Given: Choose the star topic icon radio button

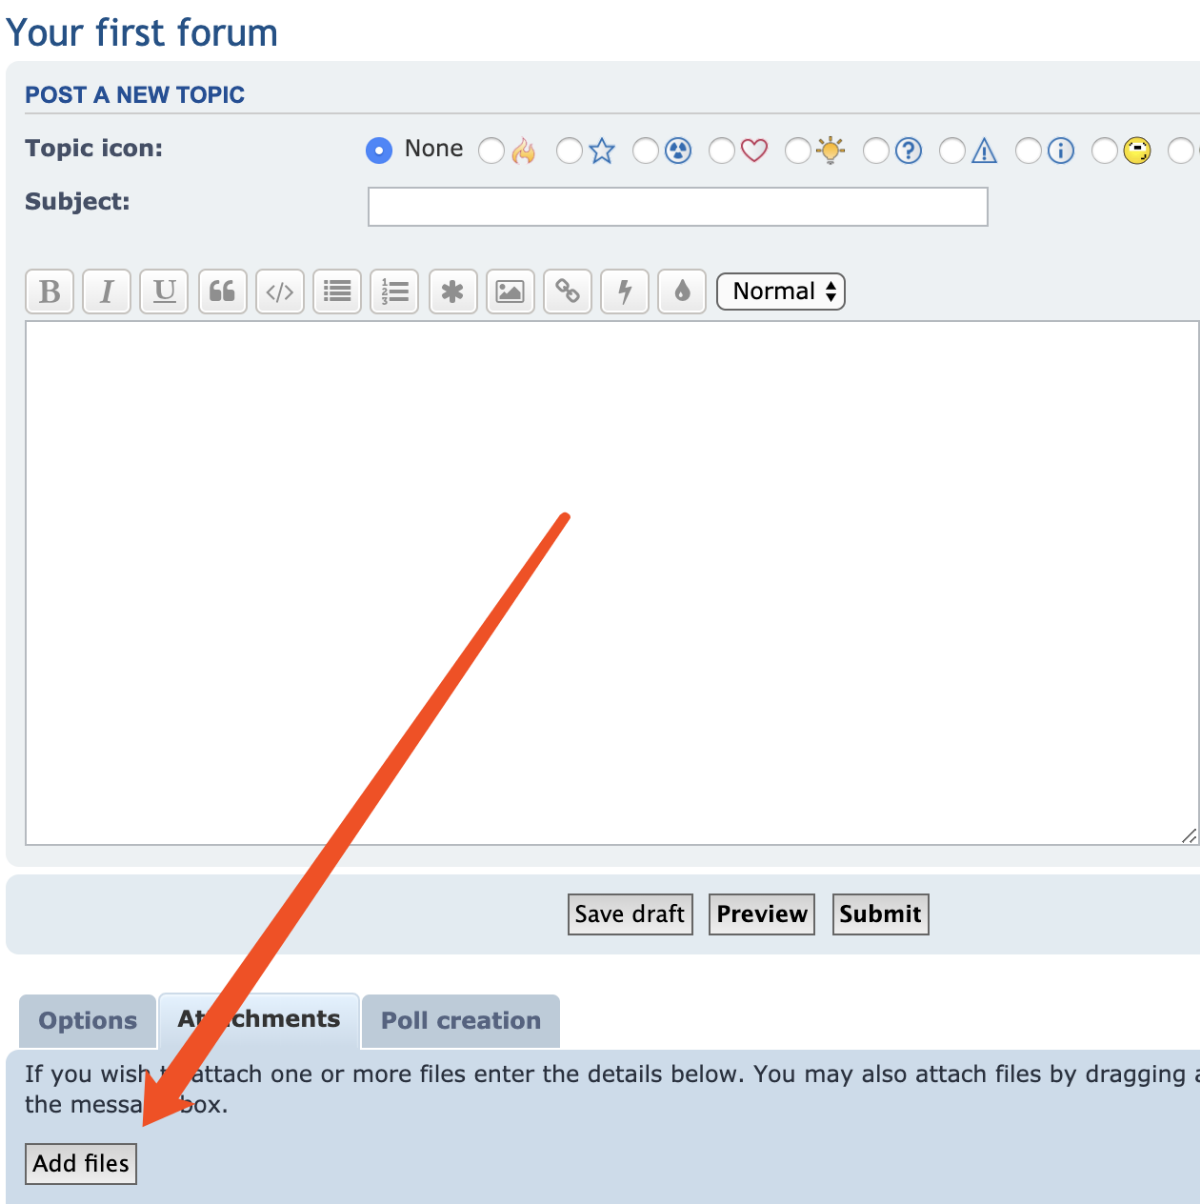Looking at the screenshot, I should point(569,151).
